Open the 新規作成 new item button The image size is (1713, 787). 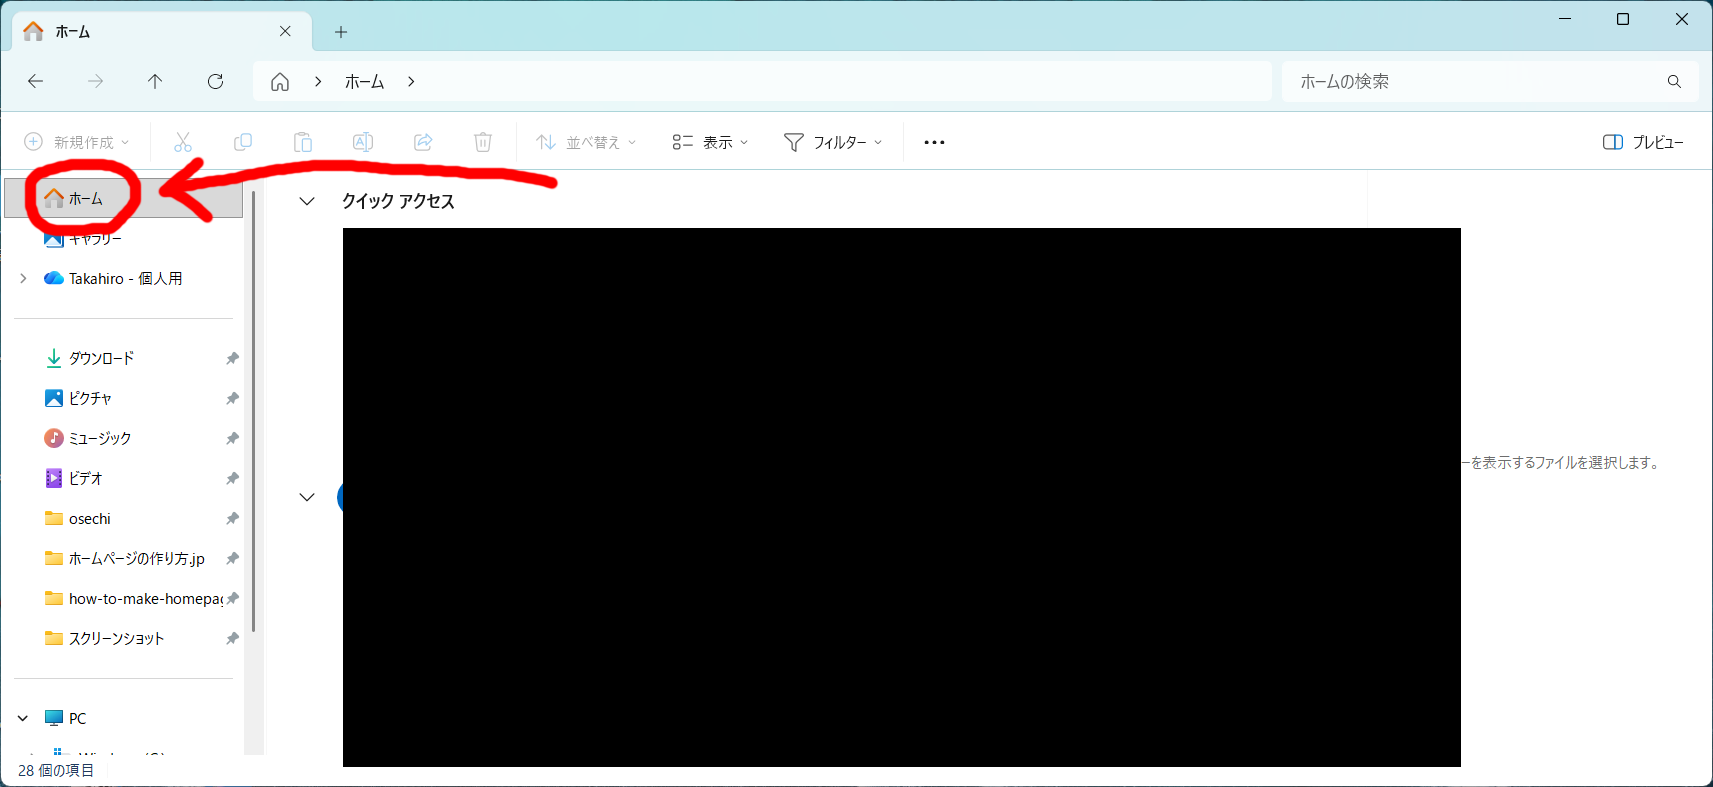pyautogui.click(x=77, y=142)
